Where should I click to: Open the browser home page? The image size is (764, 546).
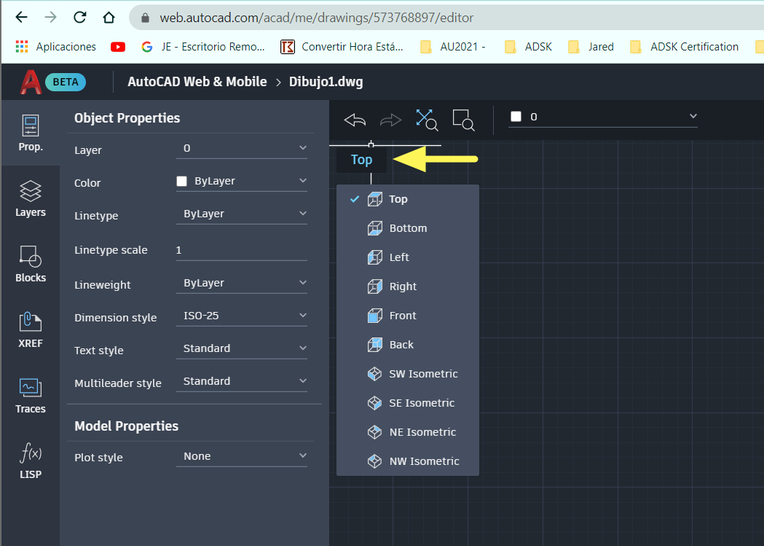pos(109,18)
